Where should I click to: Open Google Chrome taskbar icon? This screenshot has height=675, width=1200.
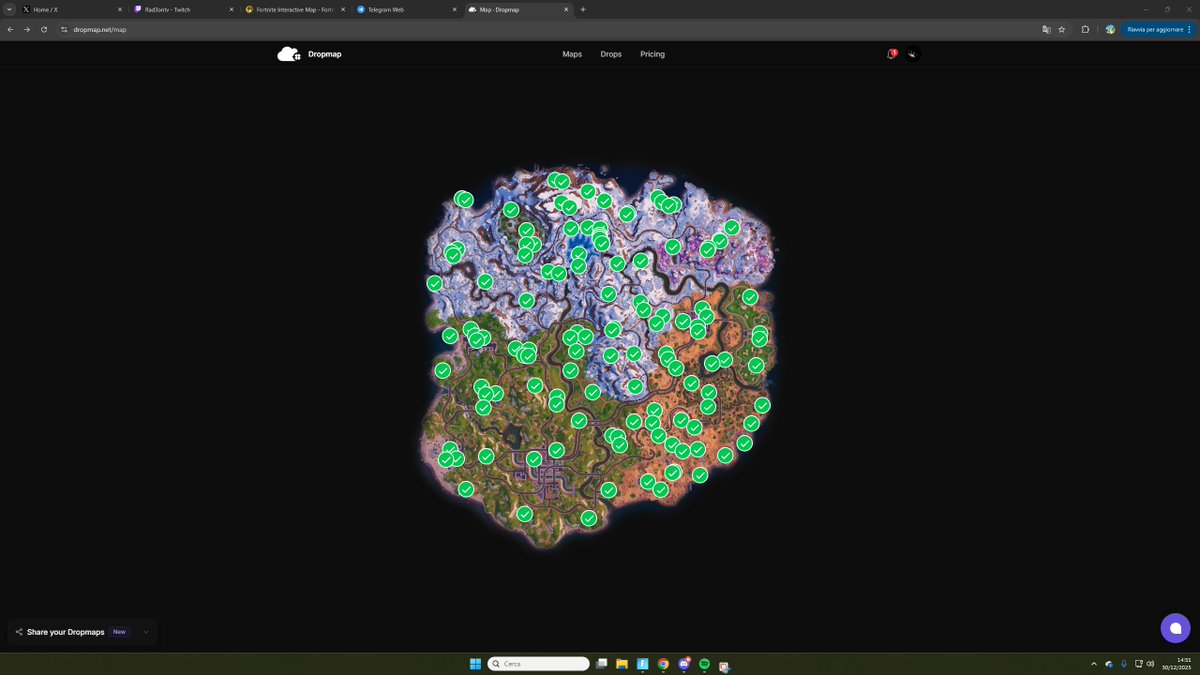pyautogui.click(x=663, y=664)
